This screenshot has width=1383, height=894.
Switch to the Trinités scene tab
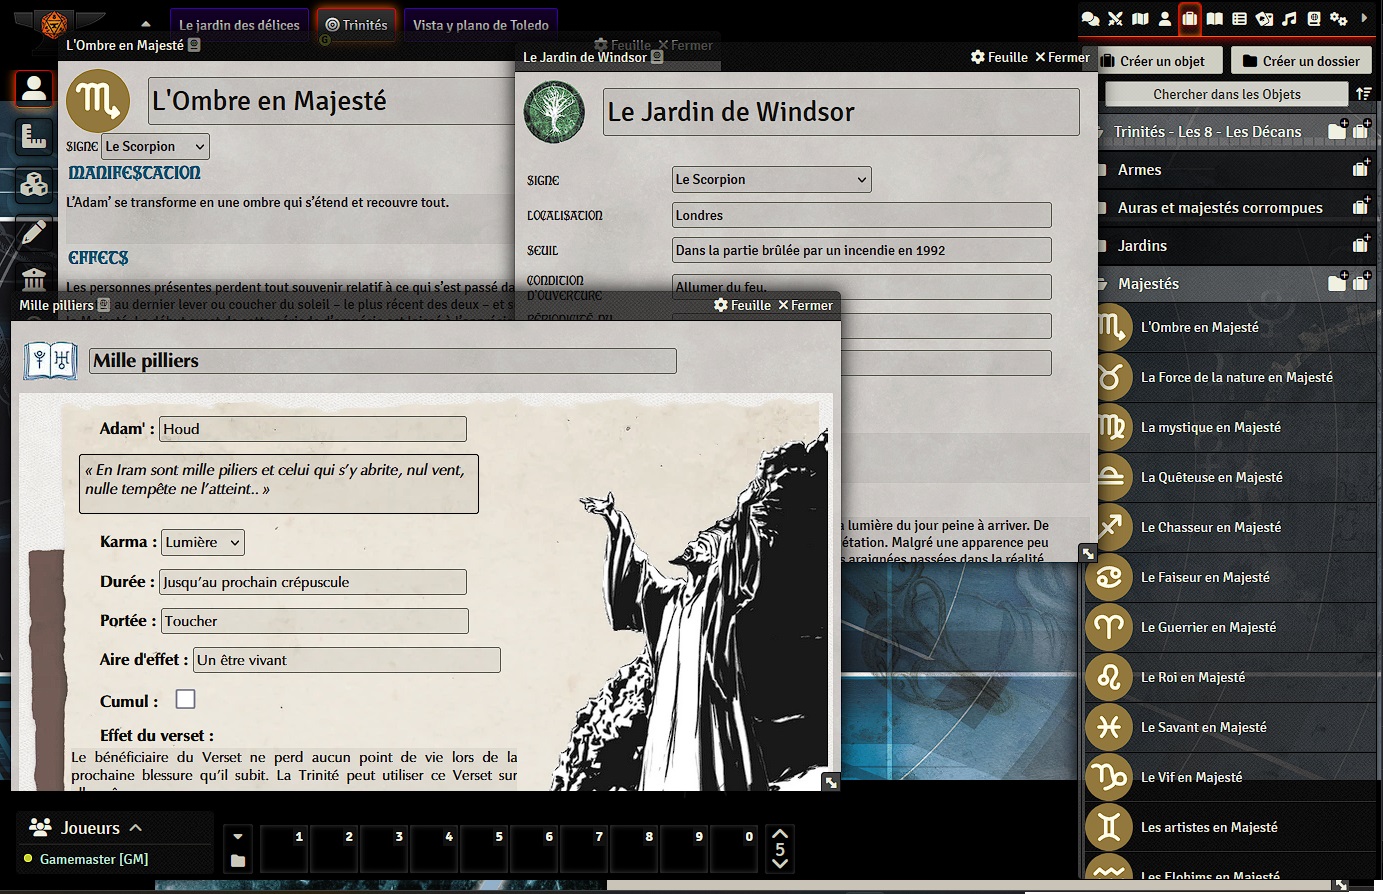tap(357, 25)
